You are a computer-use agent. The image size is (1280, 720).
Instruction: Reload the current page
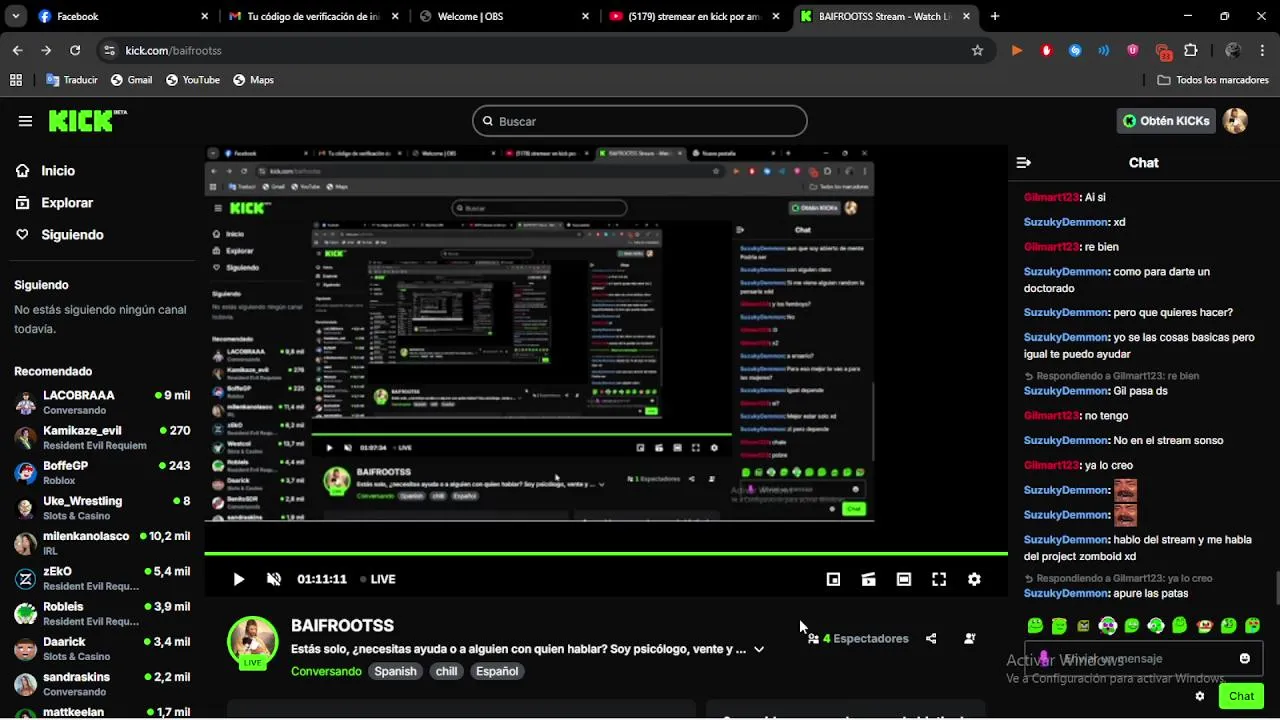(75, 50)
